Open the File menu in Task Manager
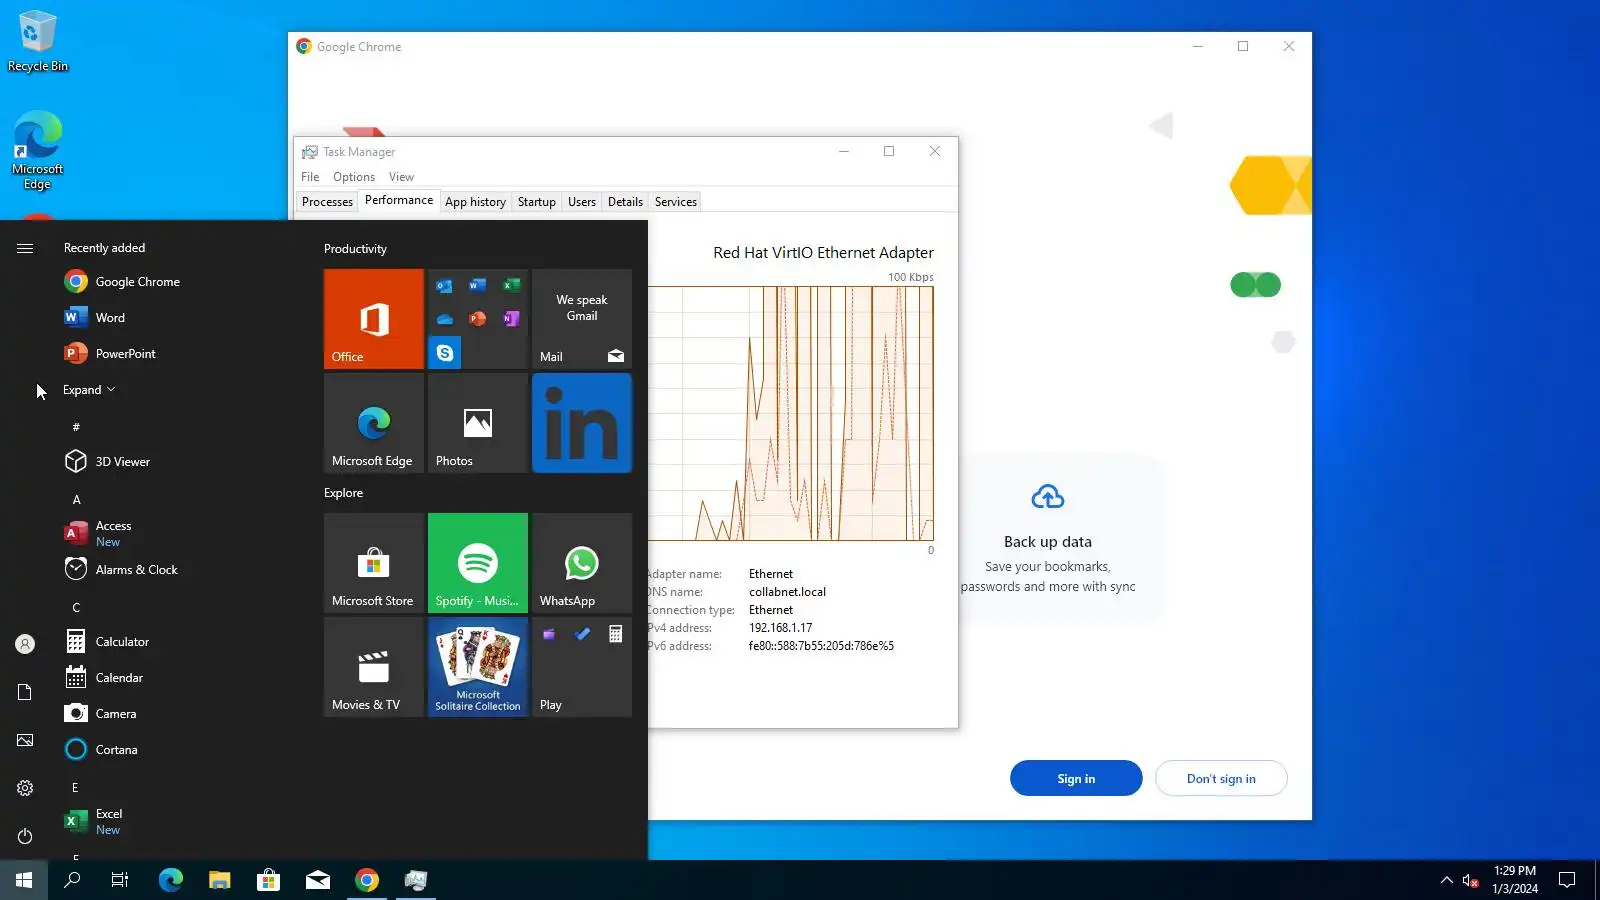The image size is (1600, 900). click(x=310, y=177)
